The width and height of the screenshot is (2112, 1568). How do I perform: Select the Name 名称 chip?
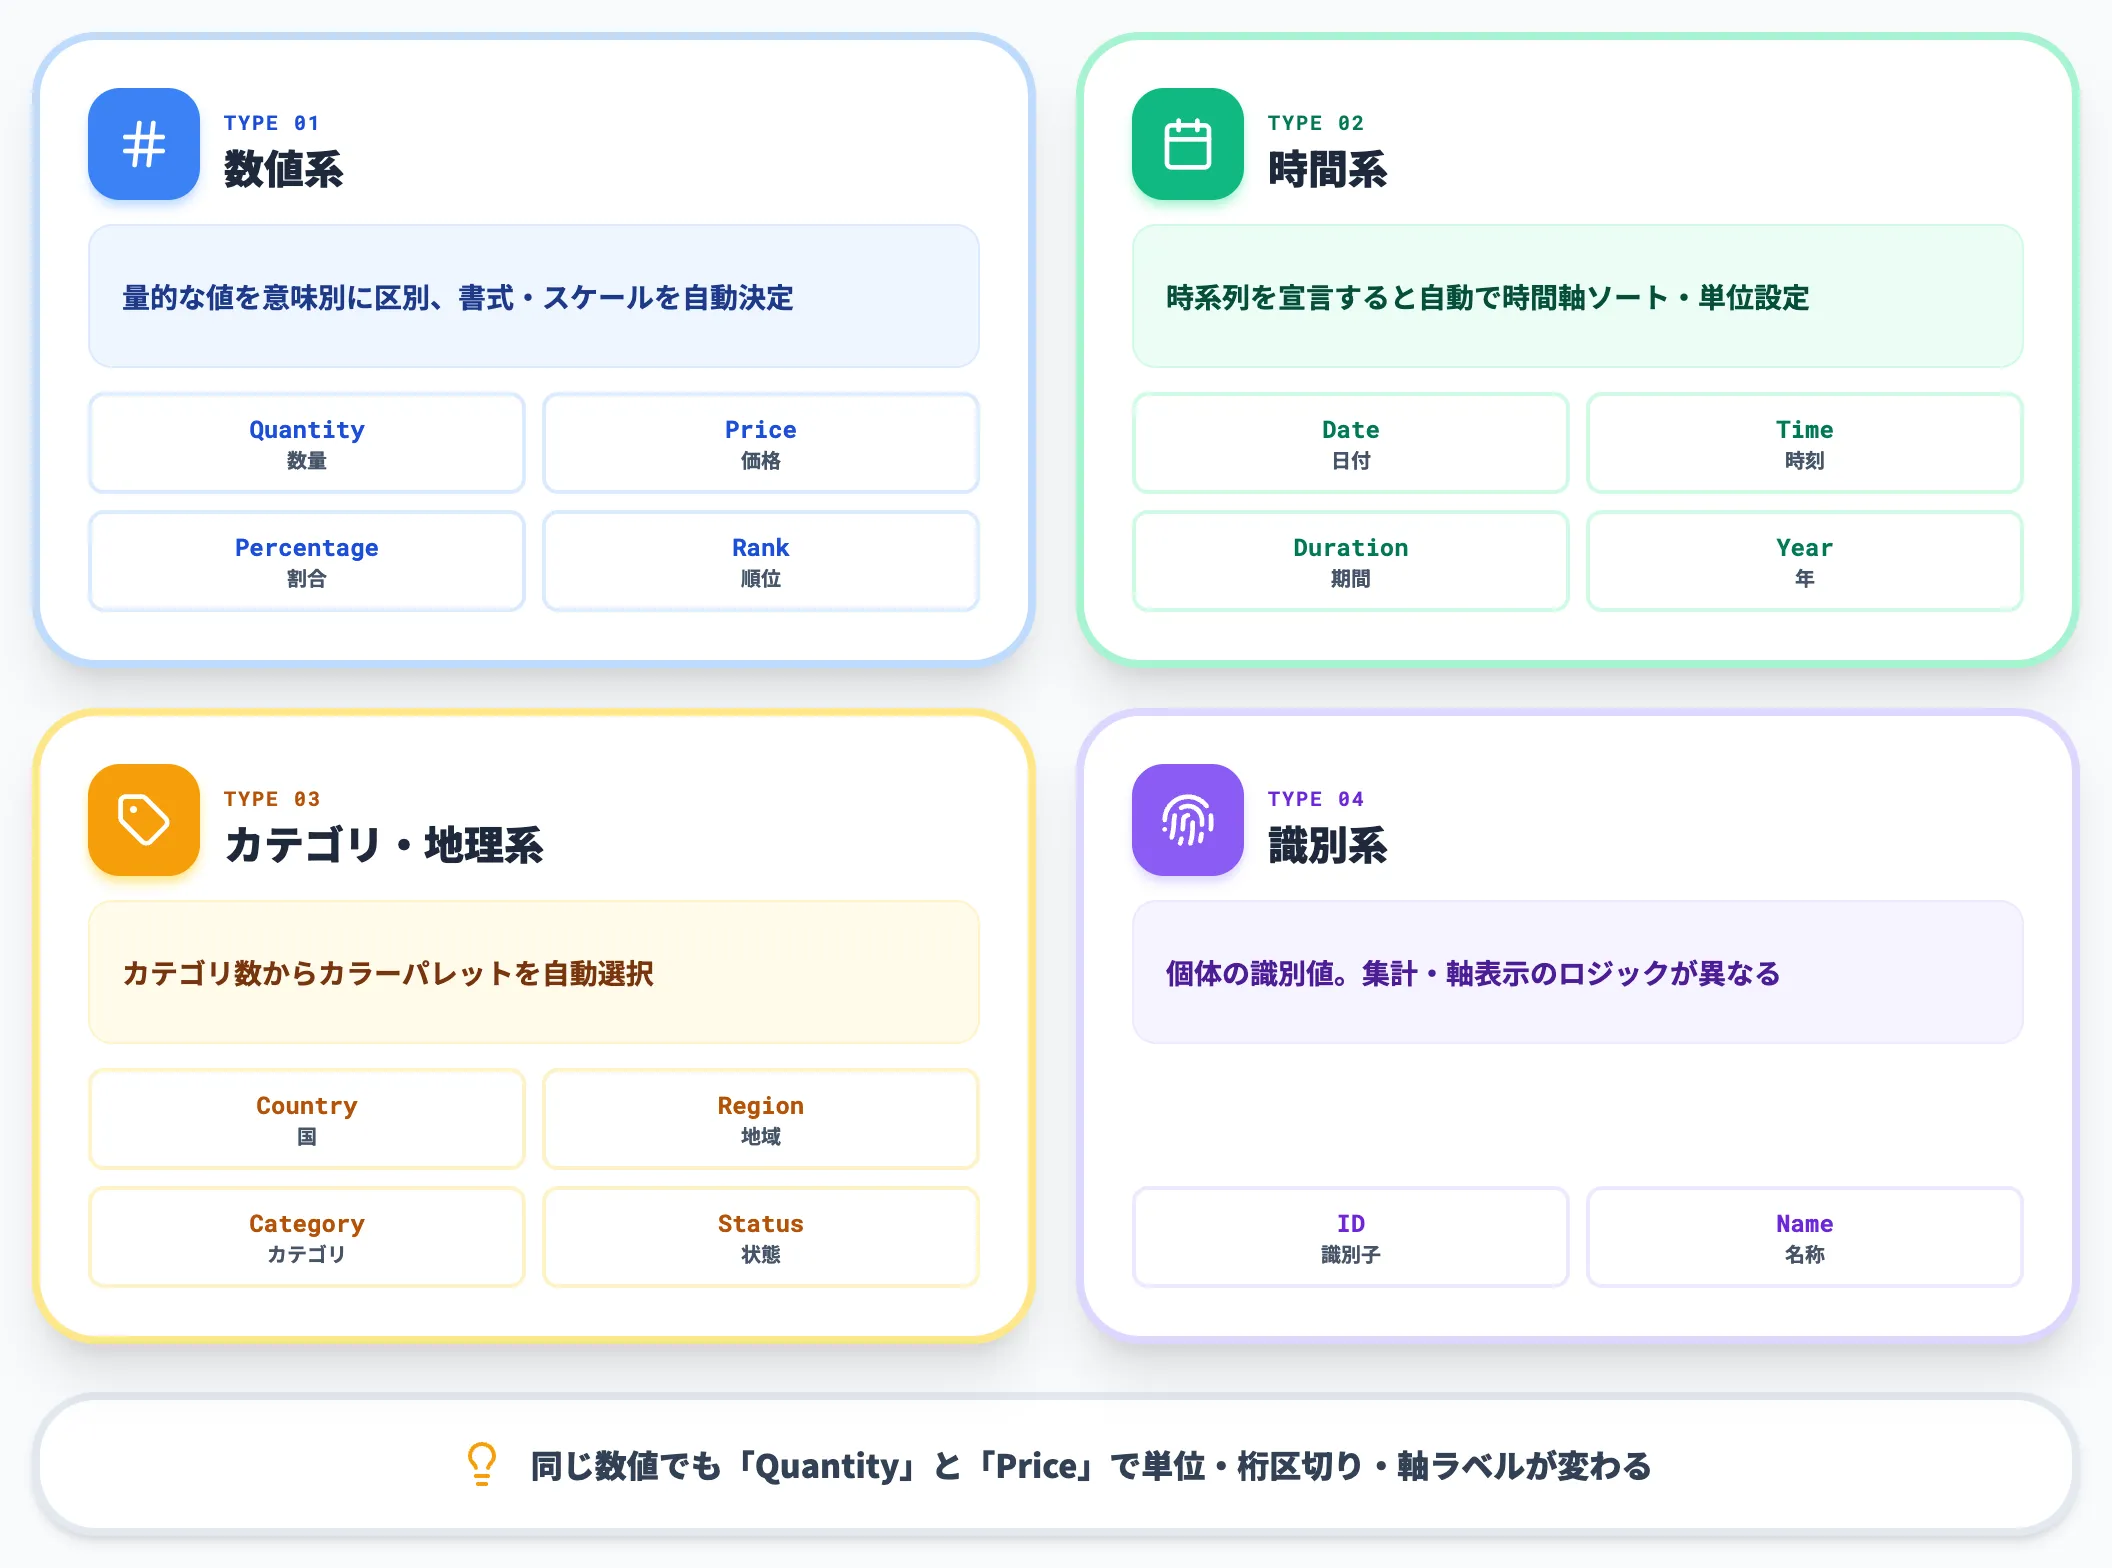click(1805, 1237)
